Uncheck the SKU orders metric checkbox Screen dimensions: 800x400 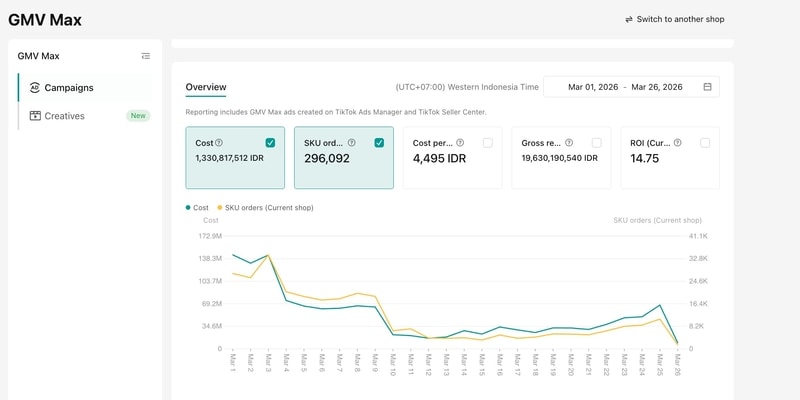click(379, 143)
